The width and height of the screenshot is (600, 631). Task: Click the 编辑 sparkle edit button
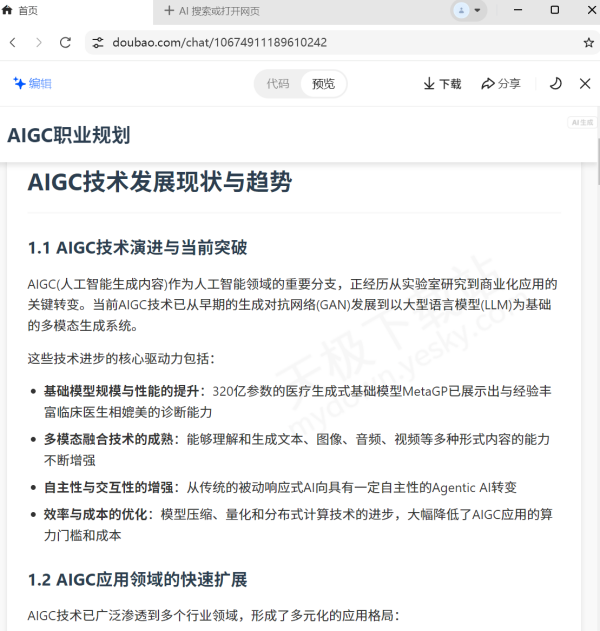[x=33, y=83]
